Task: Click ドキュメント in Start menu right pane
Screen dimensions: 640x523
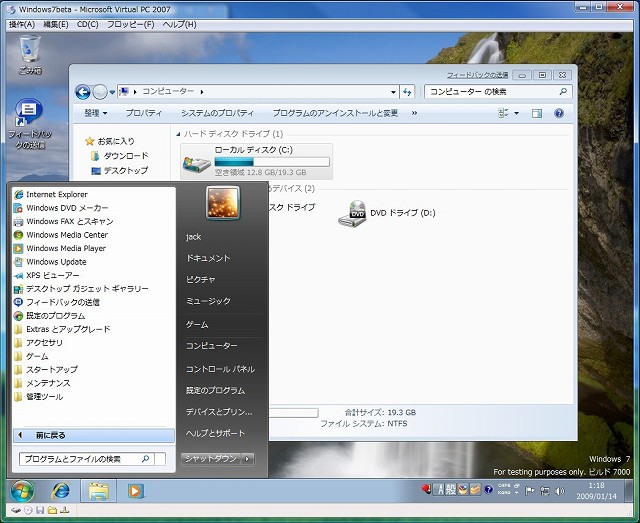Action: tap(208, 258)
